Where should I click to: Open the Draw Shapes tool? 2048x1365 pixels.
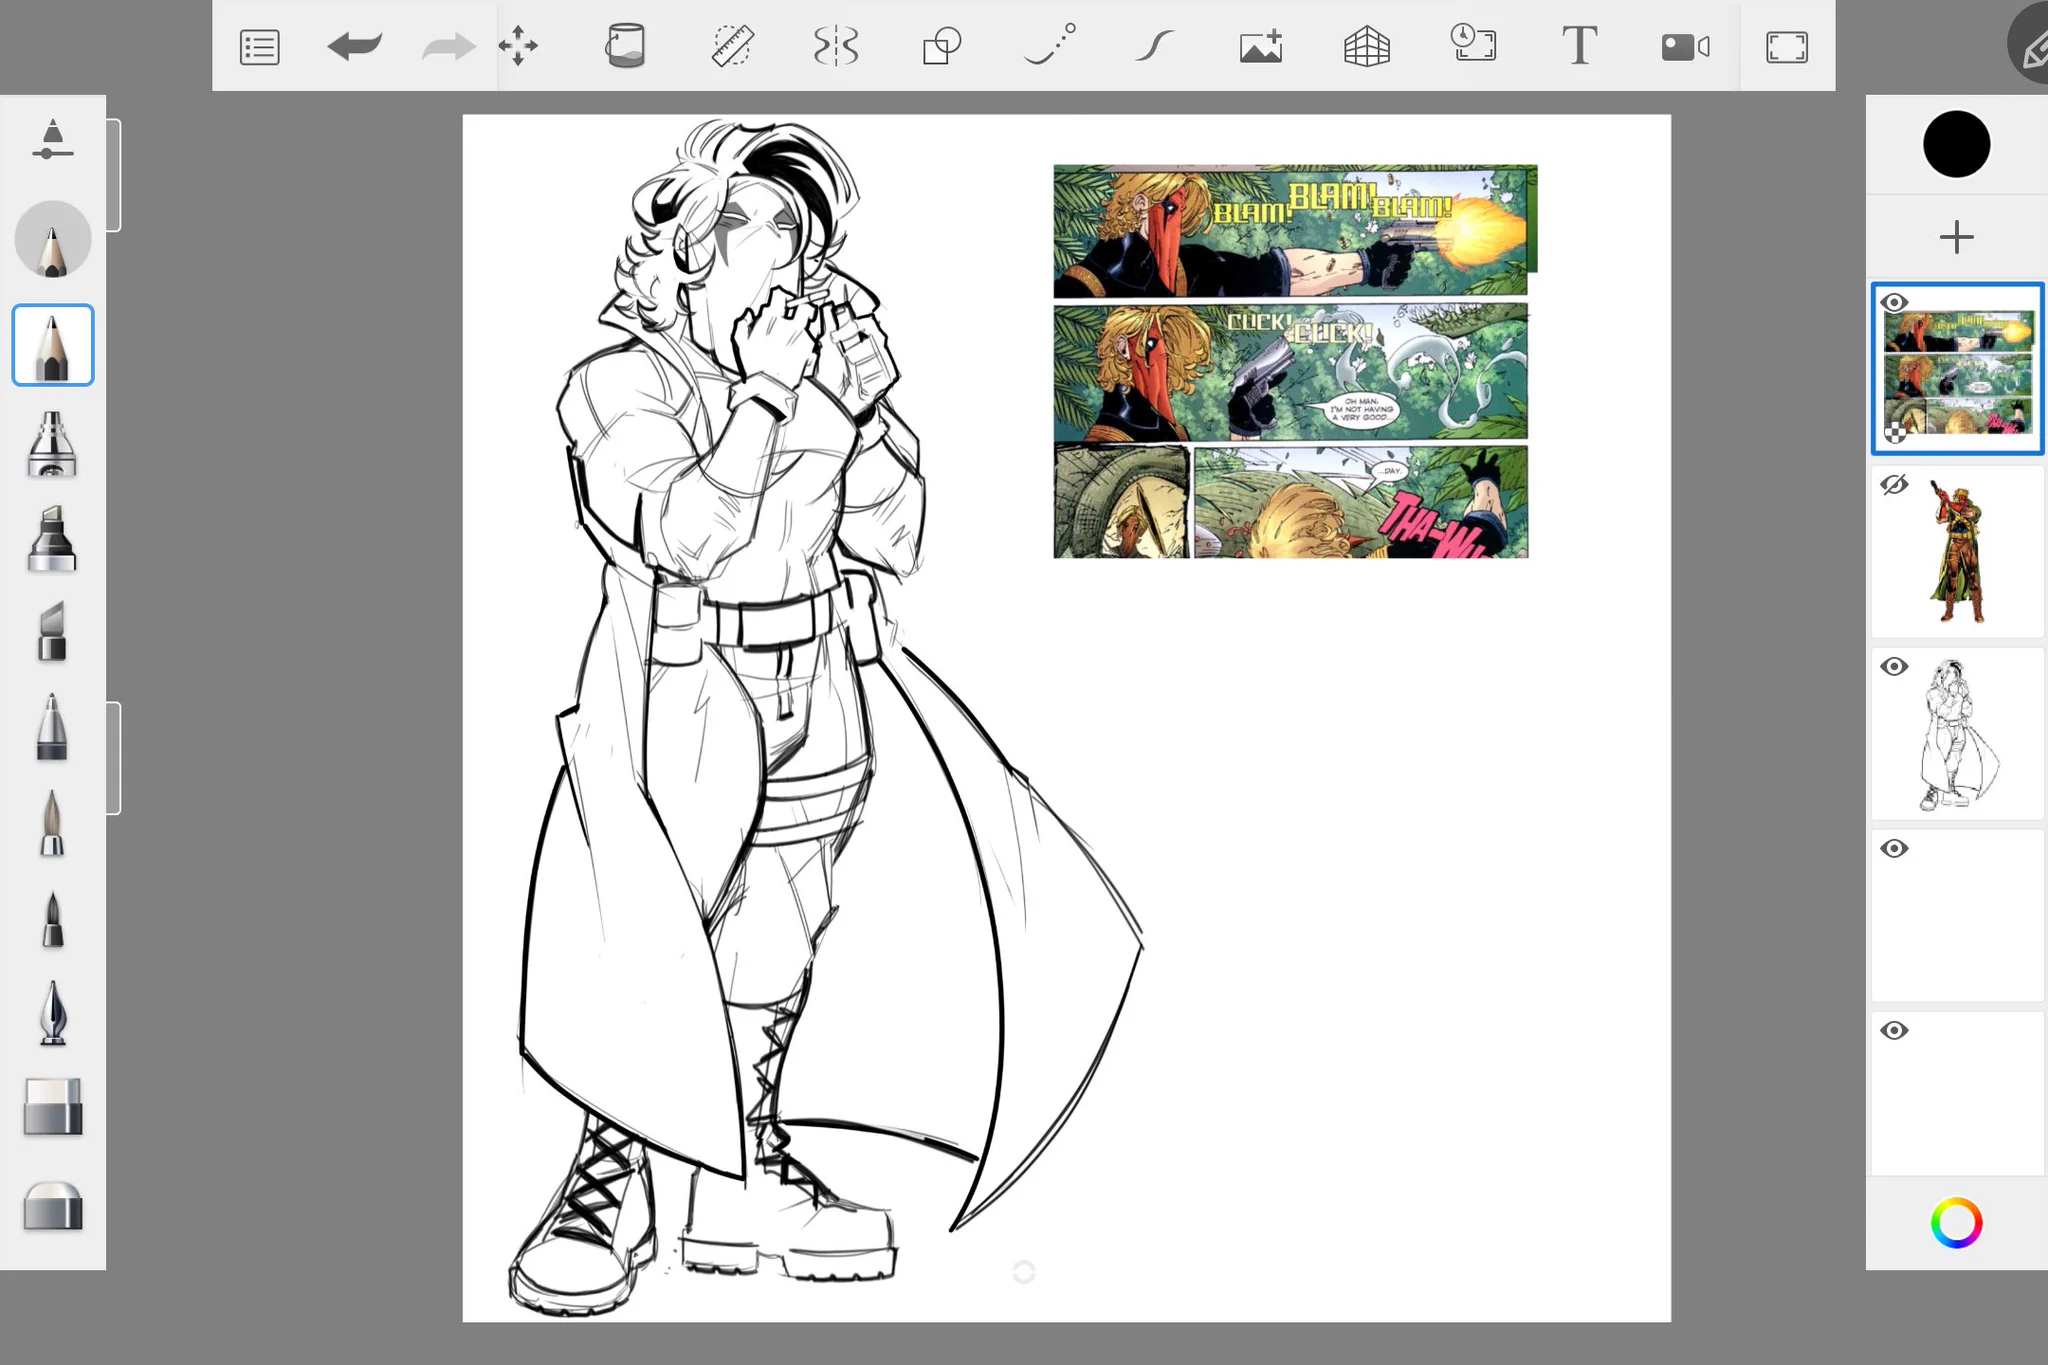(x=941, y=46)
